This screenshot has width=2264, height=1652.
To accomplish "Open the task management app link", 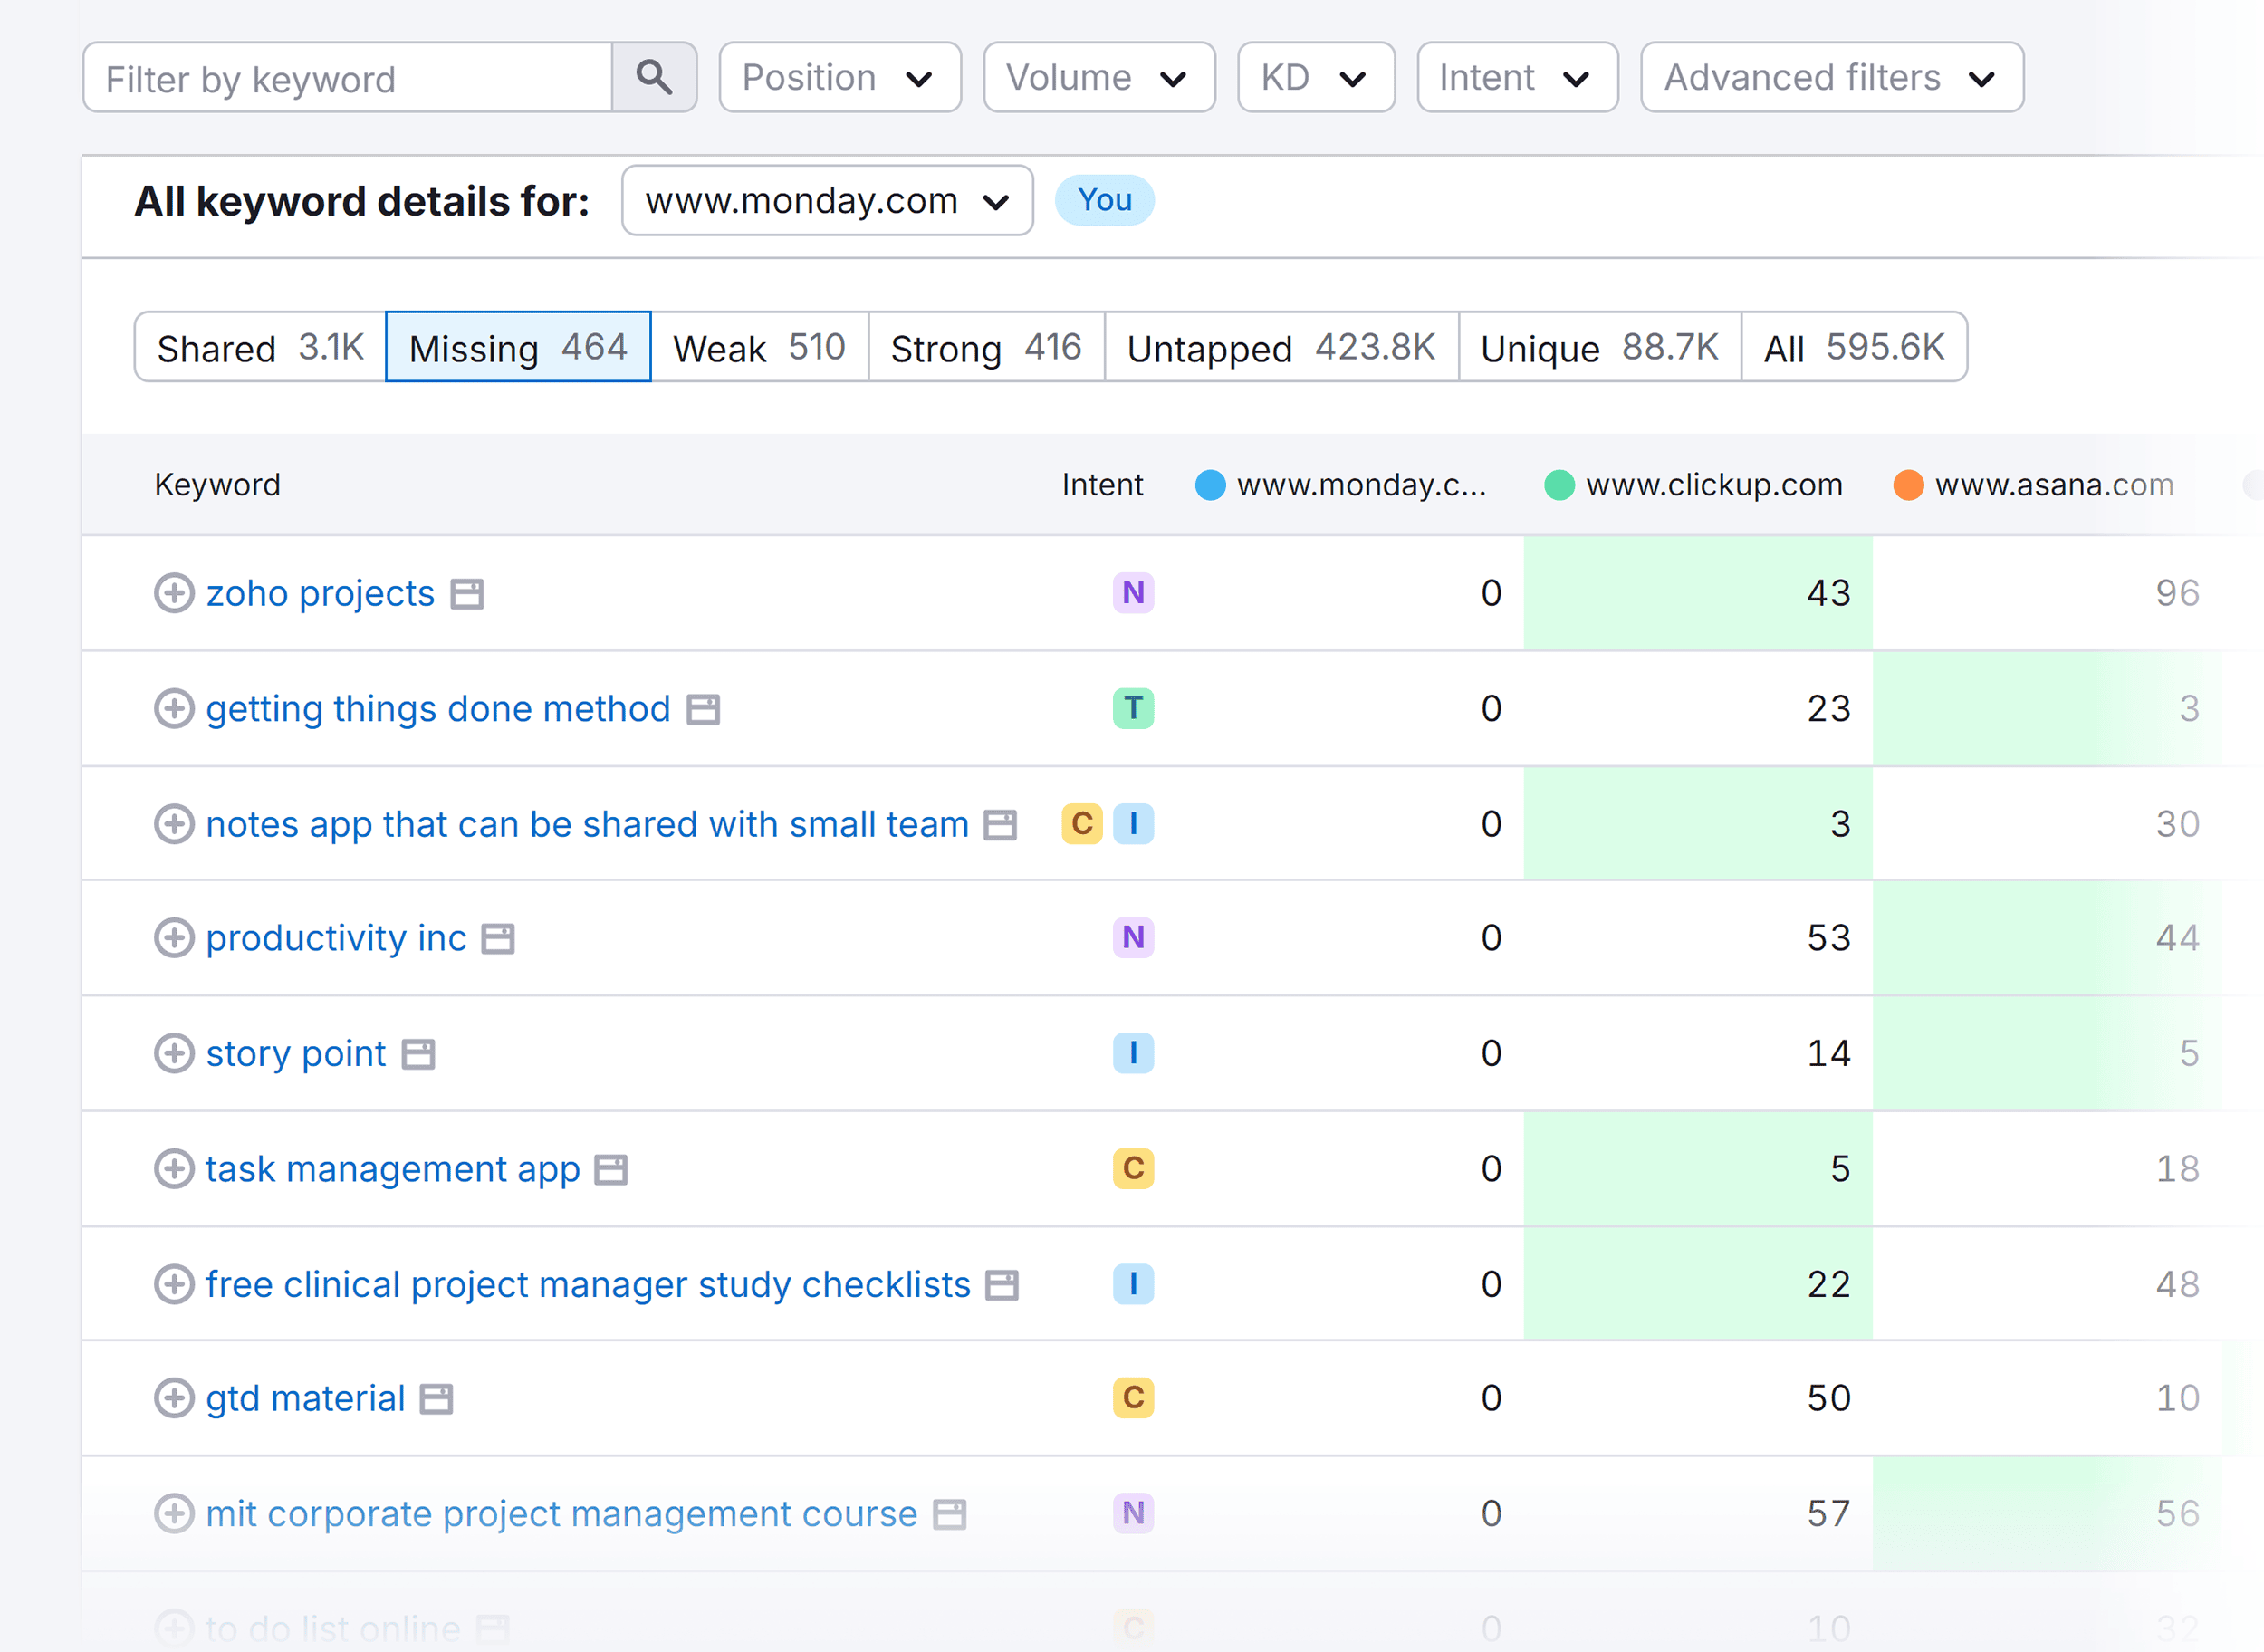I will tap(393, 1169).
